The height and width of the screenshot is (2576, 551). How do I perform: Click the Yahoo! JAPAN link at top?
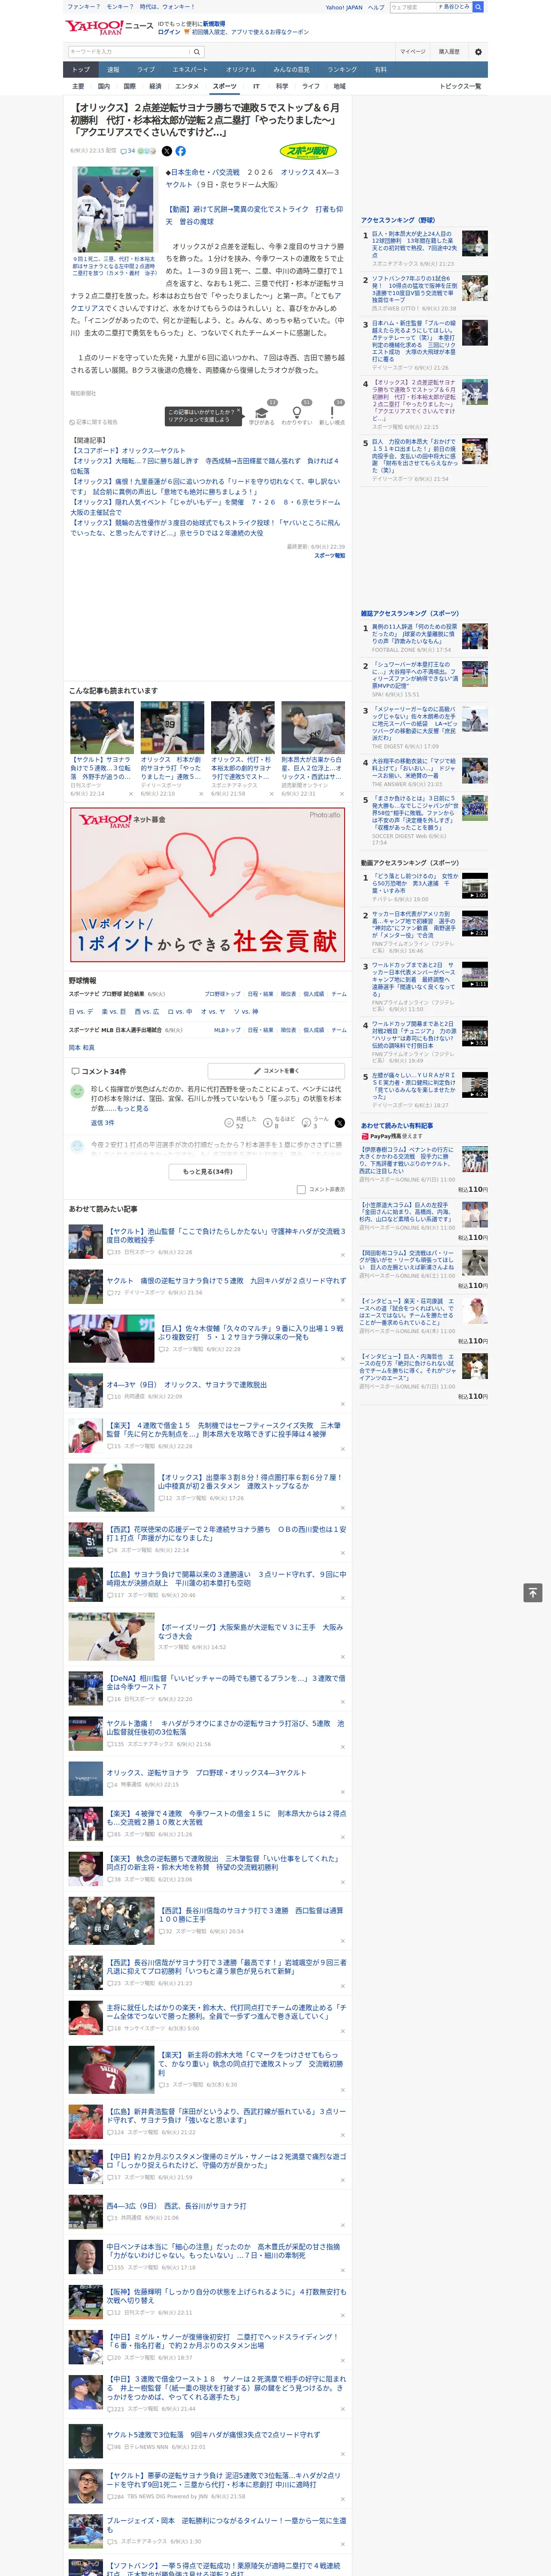point(344,7)
